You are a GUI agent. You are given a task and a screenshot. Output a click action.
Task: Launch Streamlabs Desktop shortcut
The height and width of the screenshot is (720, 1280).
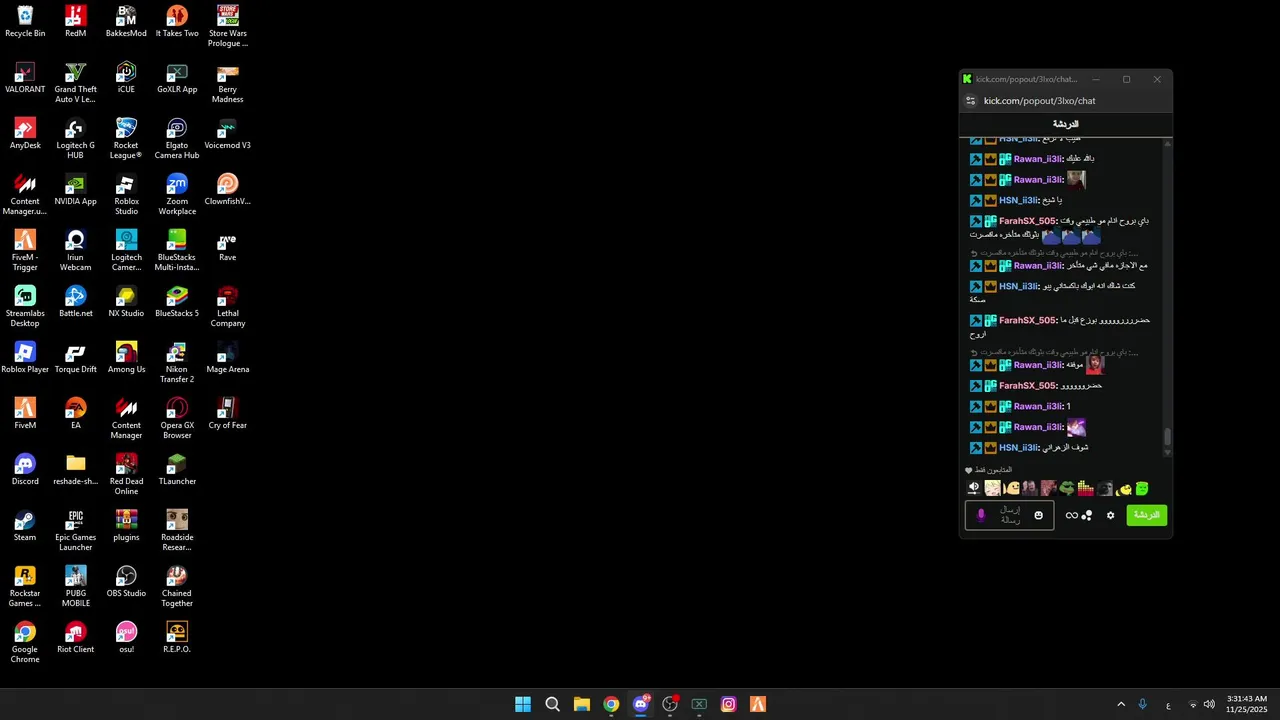coord(25,307)
